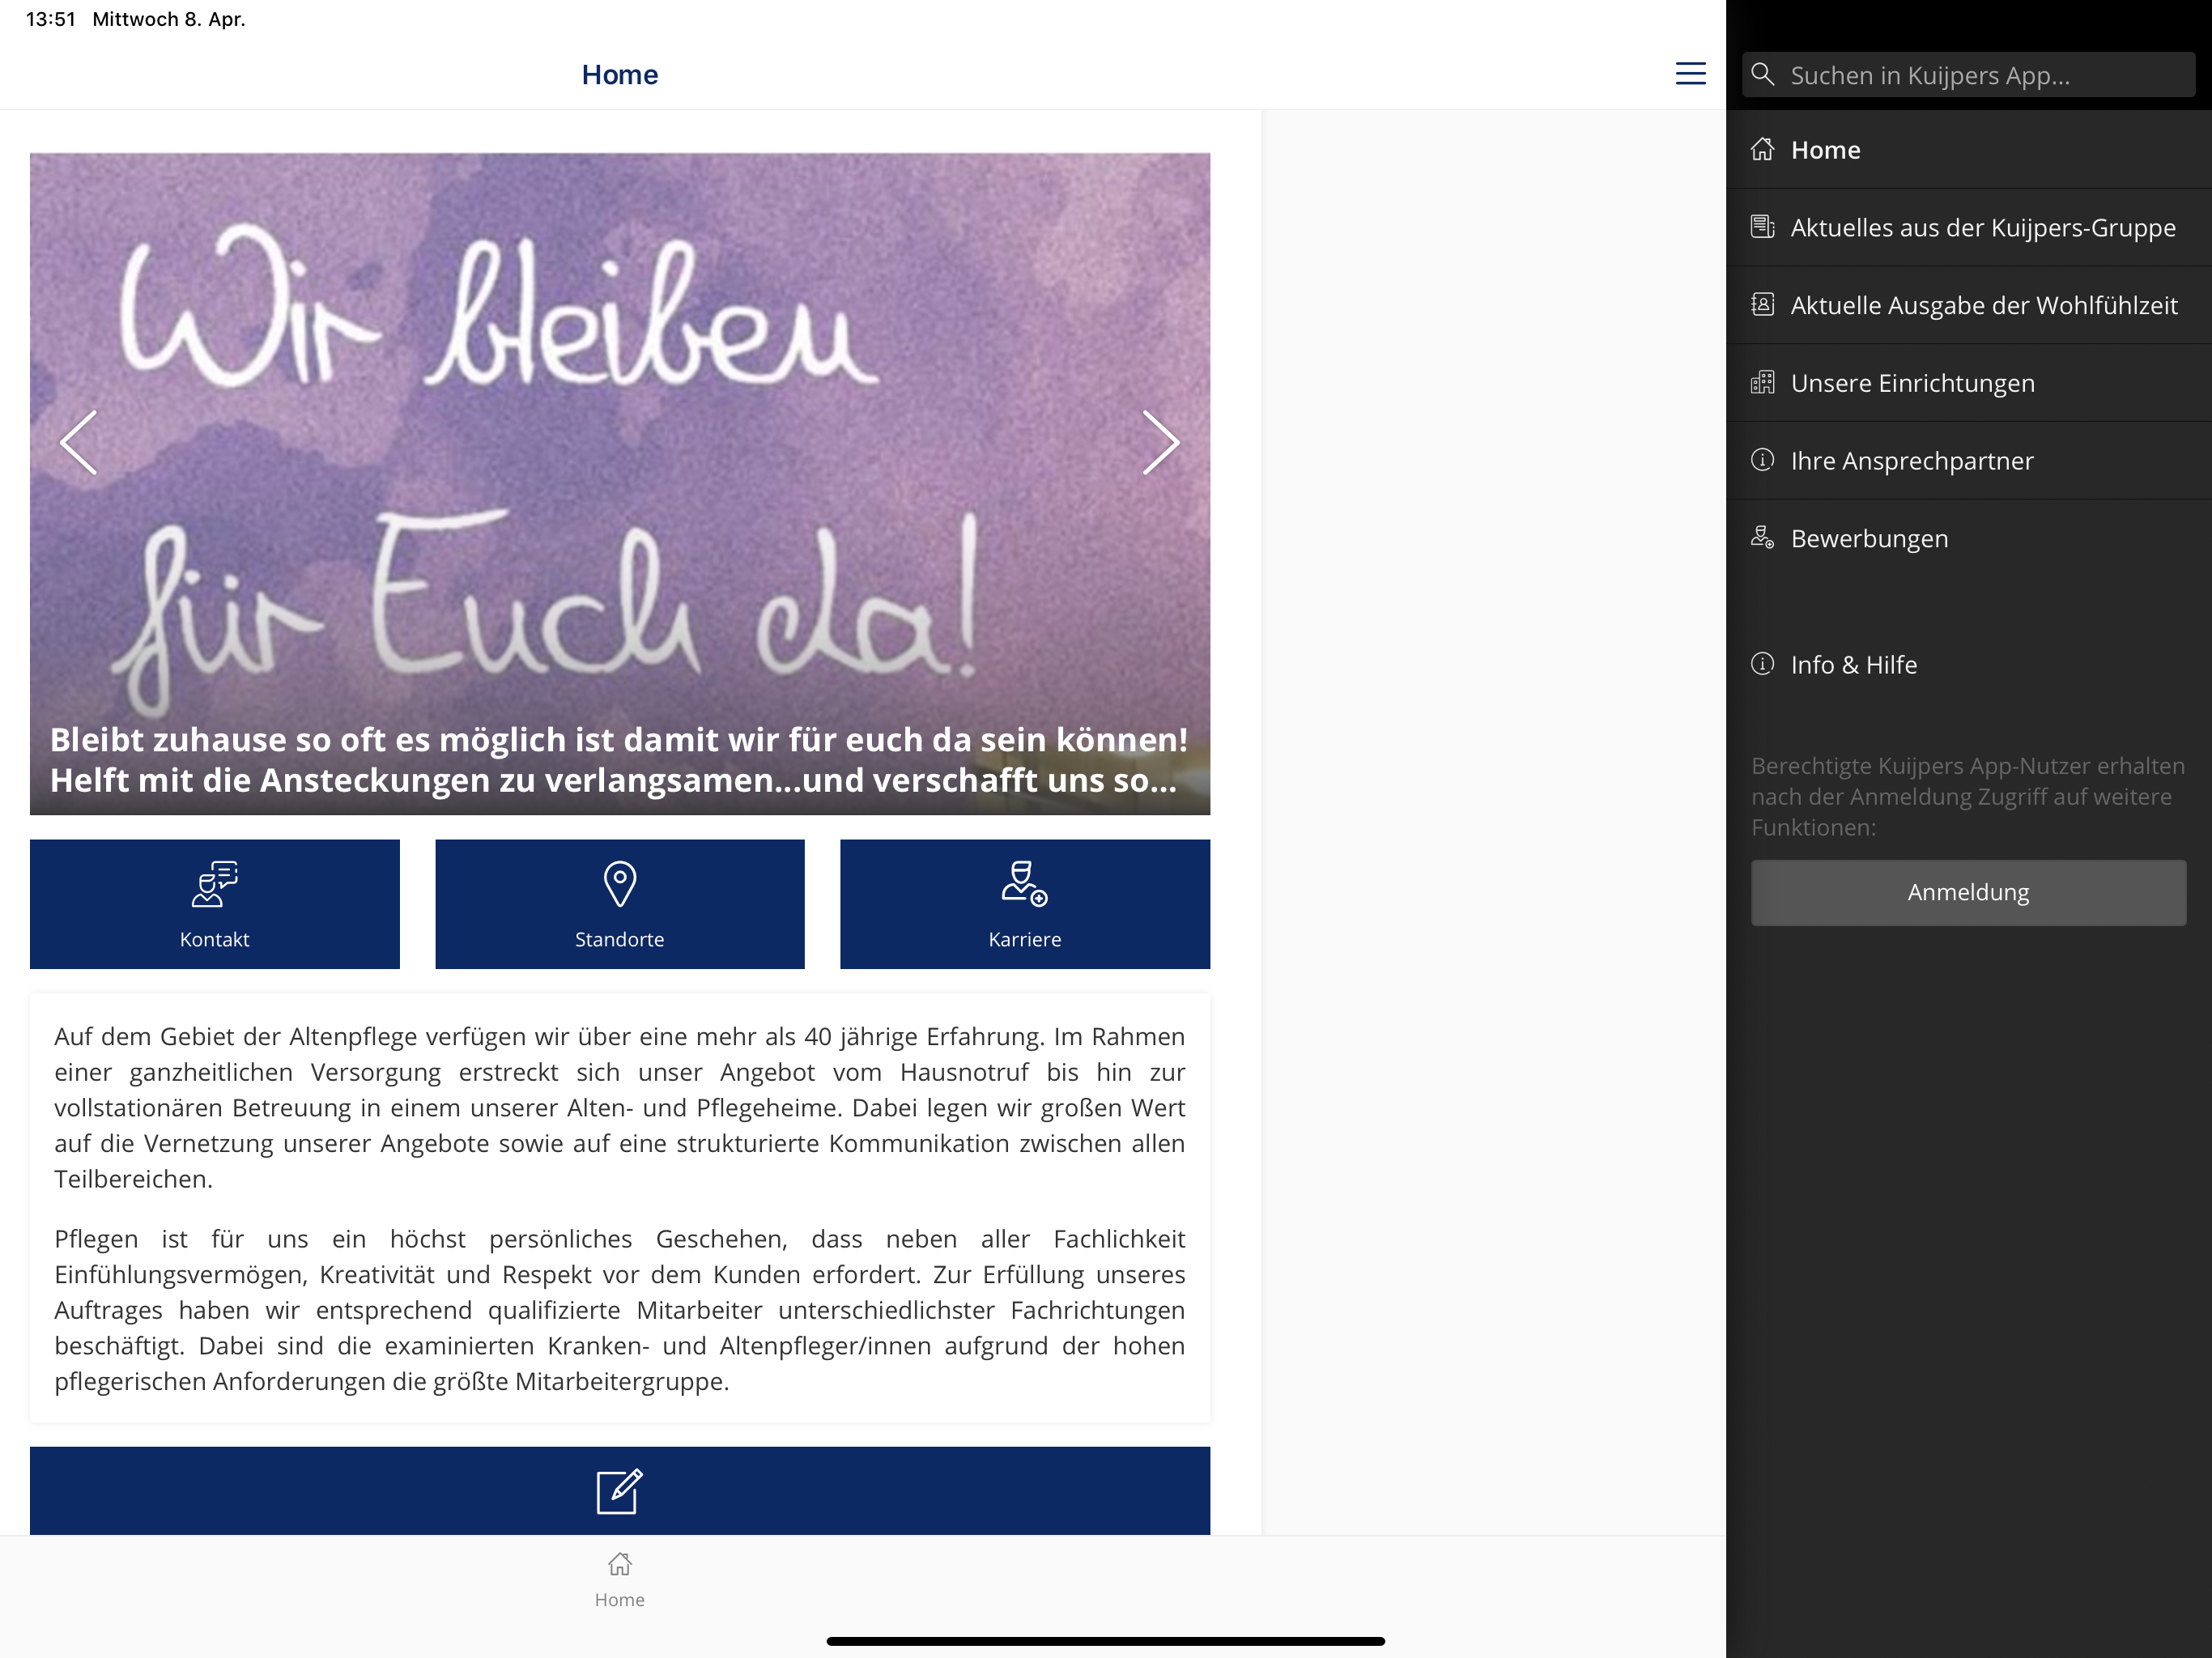Click the building icon for Einrichtungen
This screenshot has height=1658, width=2212.
(1763, 383)
